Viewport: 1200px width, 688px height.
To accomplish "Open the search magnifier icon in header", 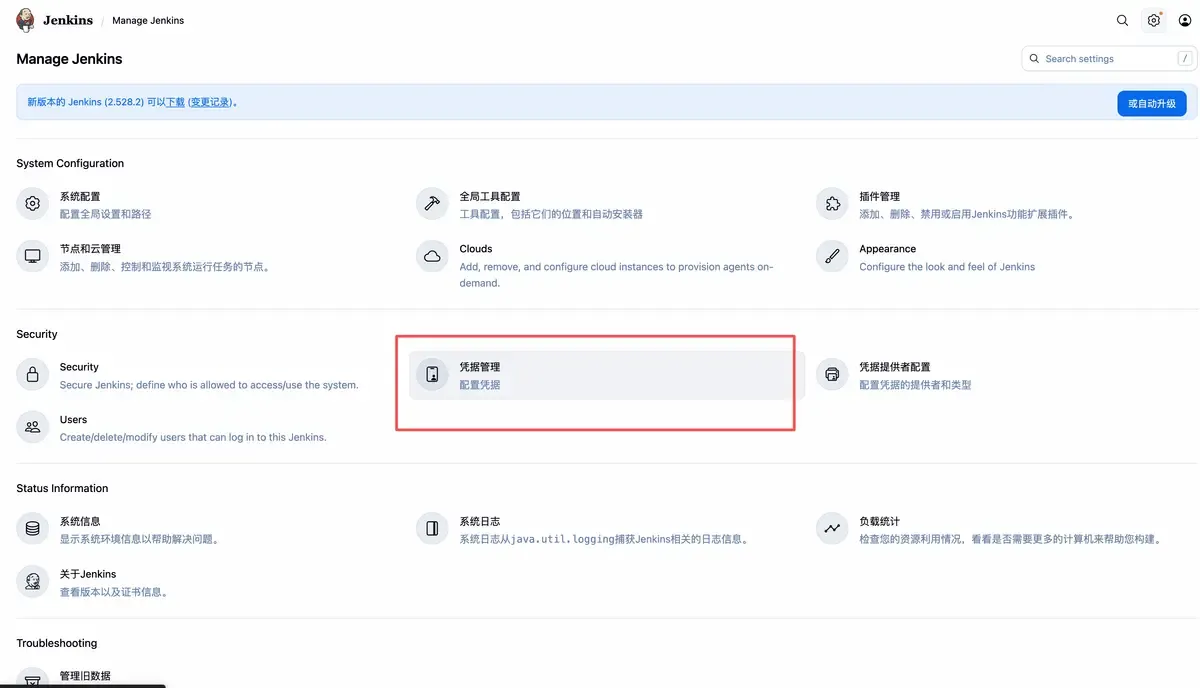I will click(1122, 20).
